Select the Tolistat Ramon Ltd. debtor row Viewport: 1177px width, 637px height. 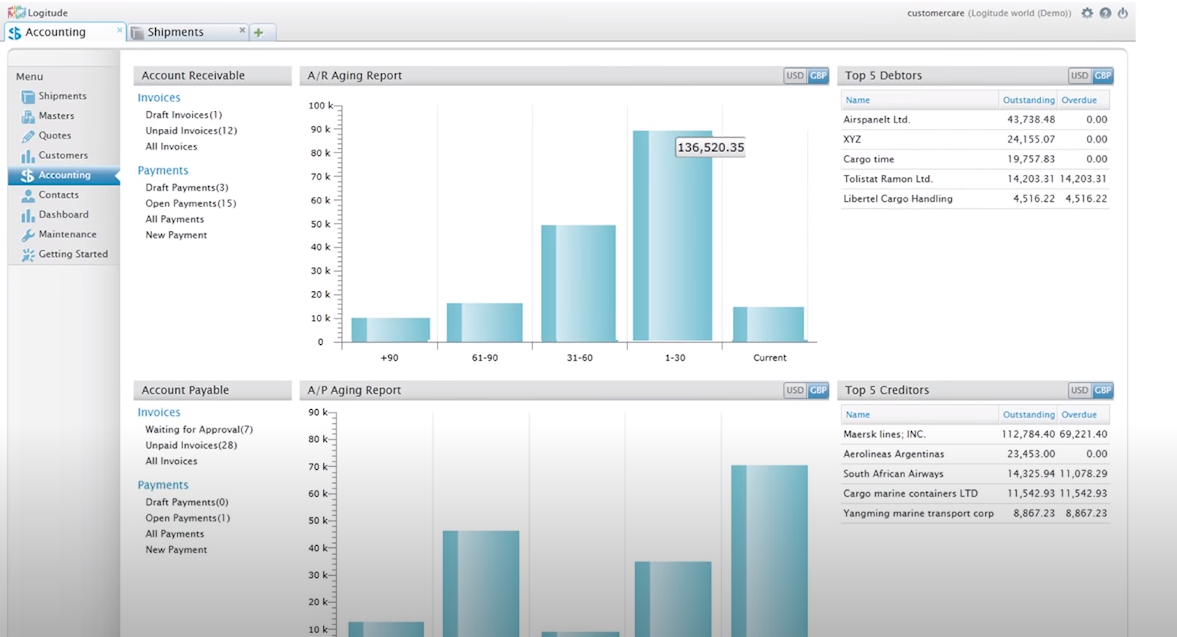975,179
